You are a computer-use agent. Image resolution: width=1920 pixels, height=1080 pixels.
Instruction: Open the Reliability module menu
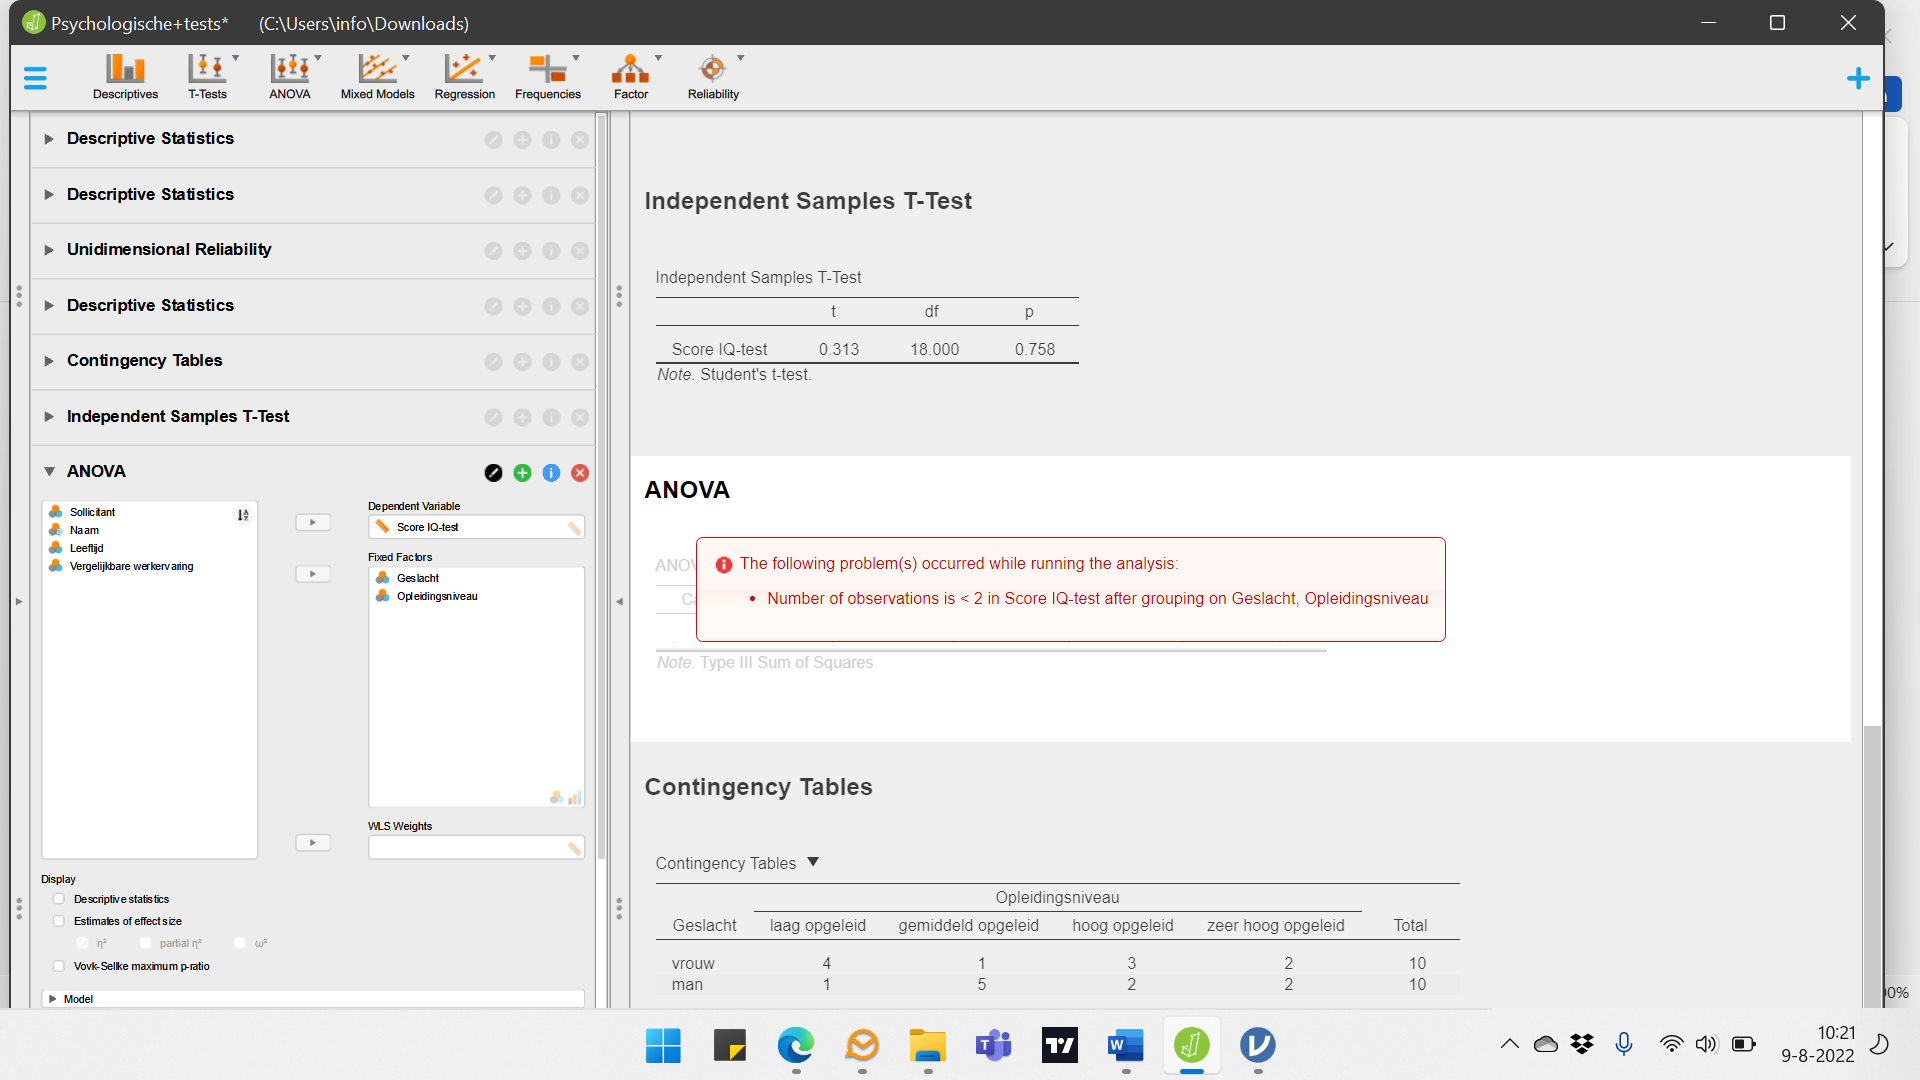click(713, 76)
